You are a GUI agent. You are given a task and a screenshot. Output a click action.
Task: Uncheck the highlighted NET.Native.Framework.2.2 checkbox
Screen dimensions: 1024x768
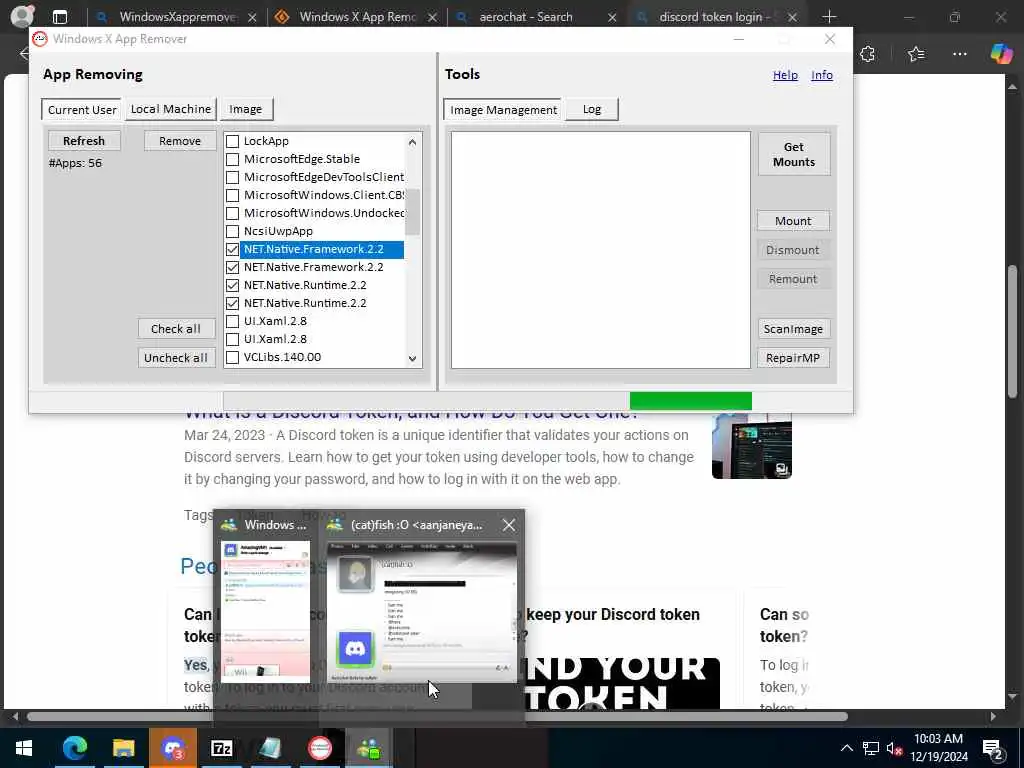[232, 249]
